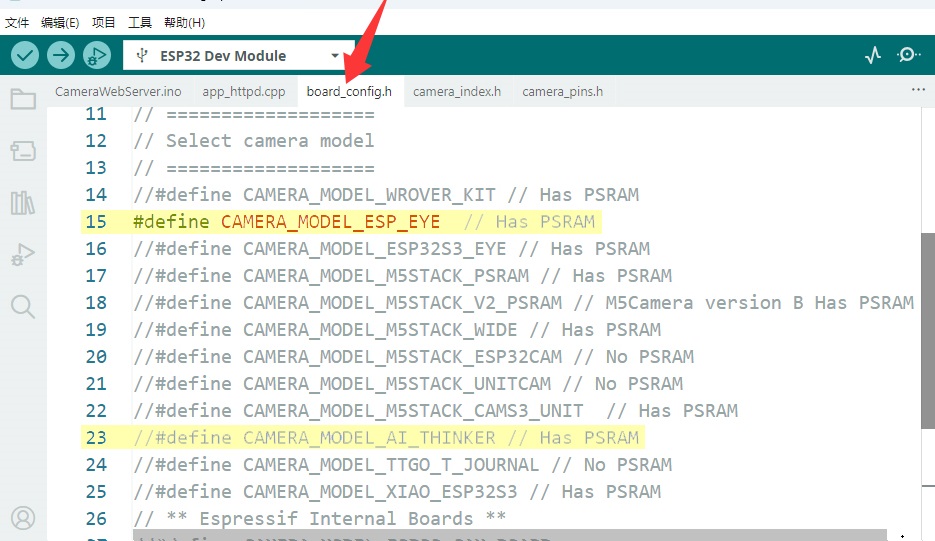The height and width of the screenshot is (541, 935).
Task: Open the tab overflow three-dots menu
Action: [x=918, y=90]
